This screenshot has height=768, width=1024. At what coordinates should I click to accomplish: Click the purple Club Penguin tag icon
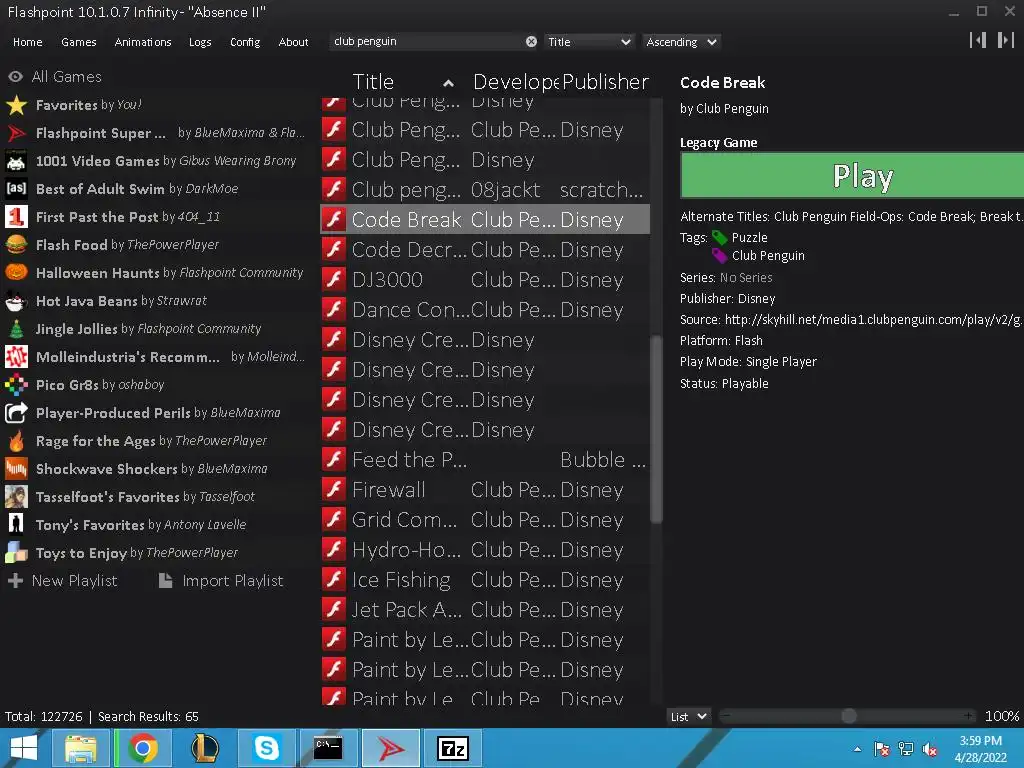[720, 255]
